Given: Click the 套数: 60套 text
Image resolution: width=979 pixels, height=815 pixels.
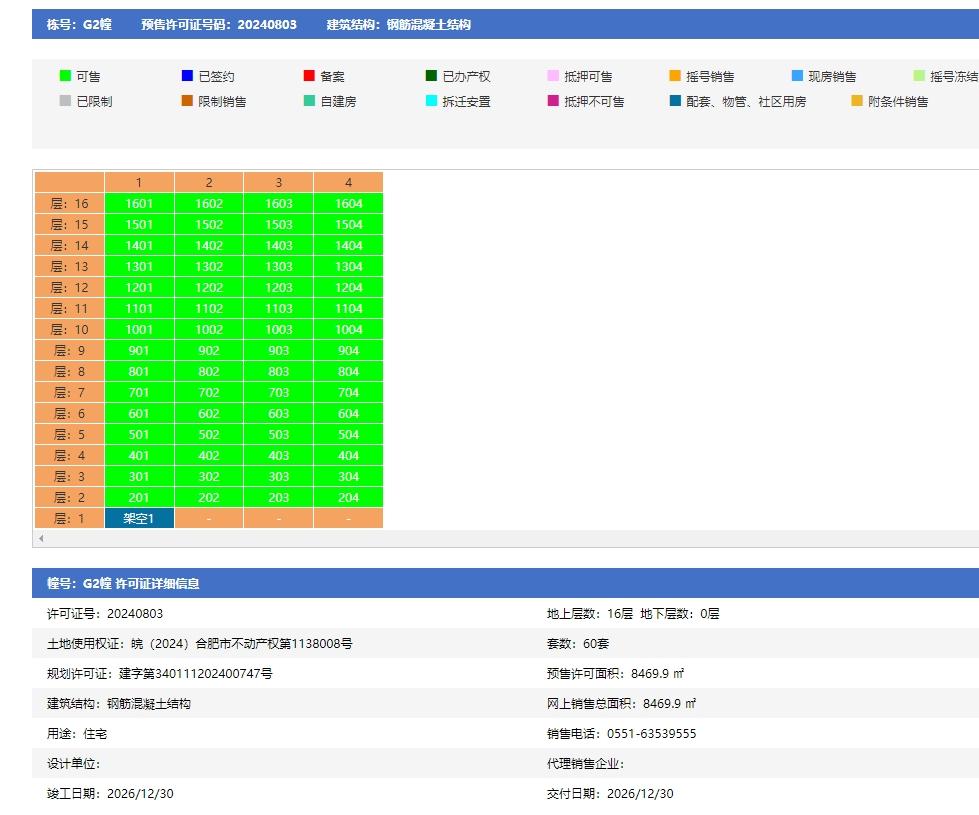Looking at the screenshot, I should (x=578, y=644).
